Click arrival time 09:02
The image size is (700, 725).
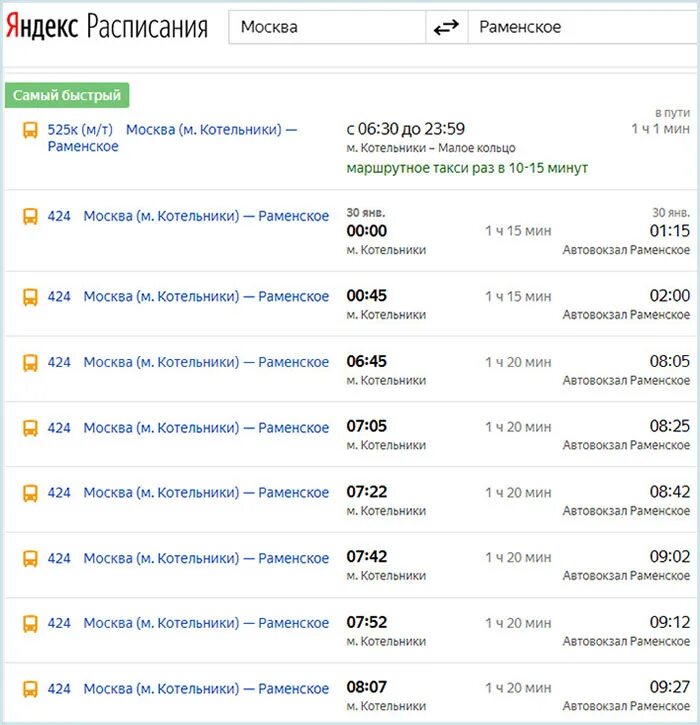(x=669, y=556)
